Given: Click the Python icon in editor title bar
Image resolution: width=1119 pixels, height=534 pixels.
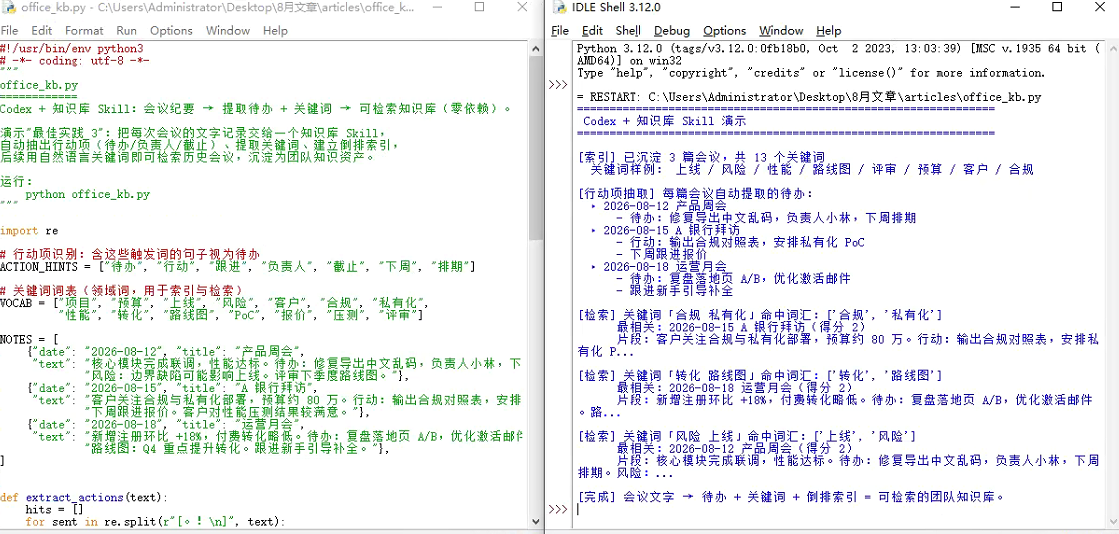Looking at the screenshot, I should (x=10, y=7).
